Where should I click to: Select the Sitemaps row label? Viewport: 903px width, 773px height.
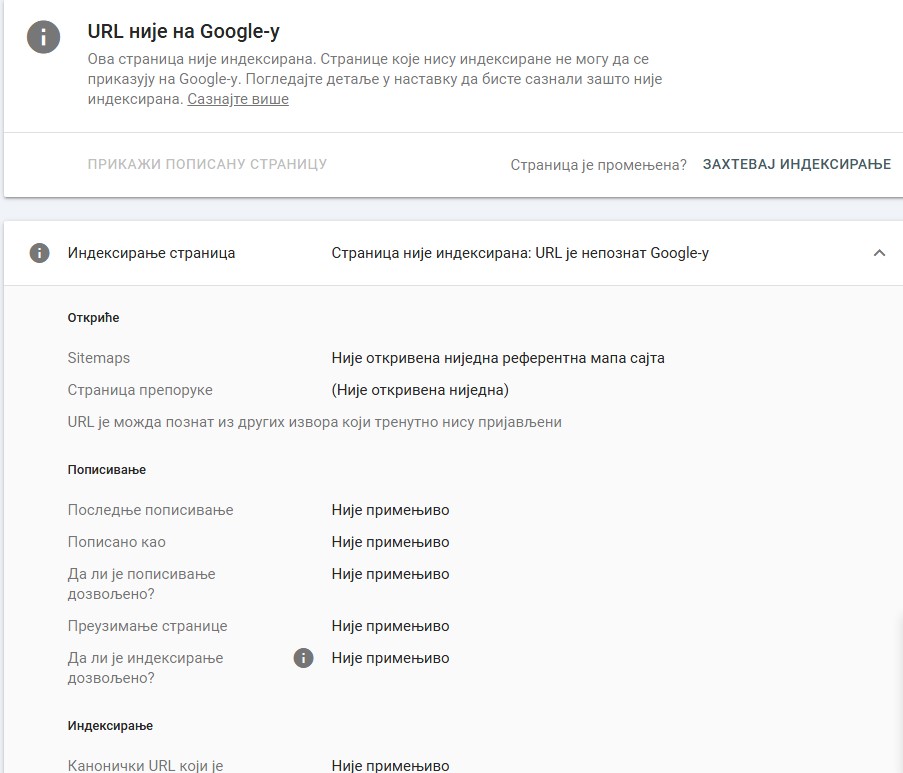[98, 358]
